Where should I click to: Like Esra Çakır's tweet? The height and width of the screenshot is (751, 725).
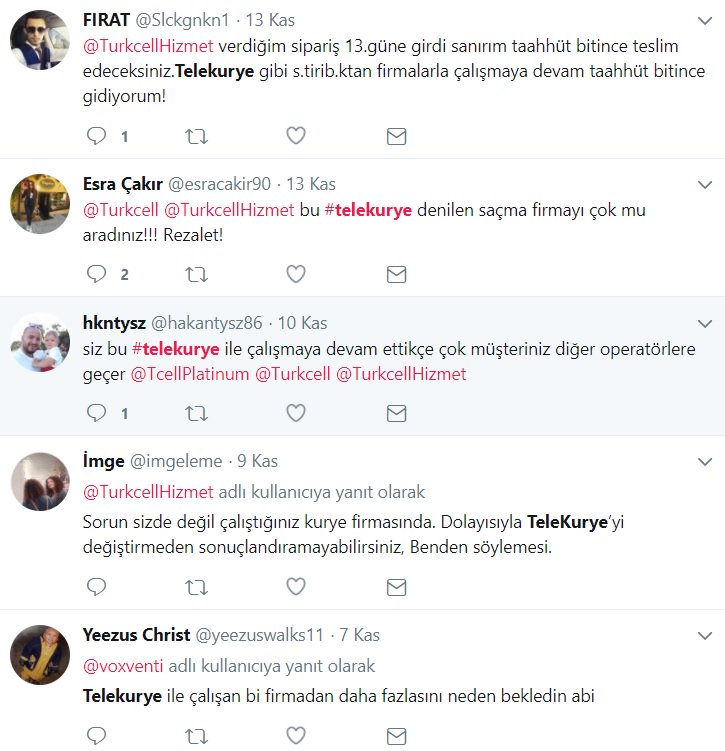[296, 274]
